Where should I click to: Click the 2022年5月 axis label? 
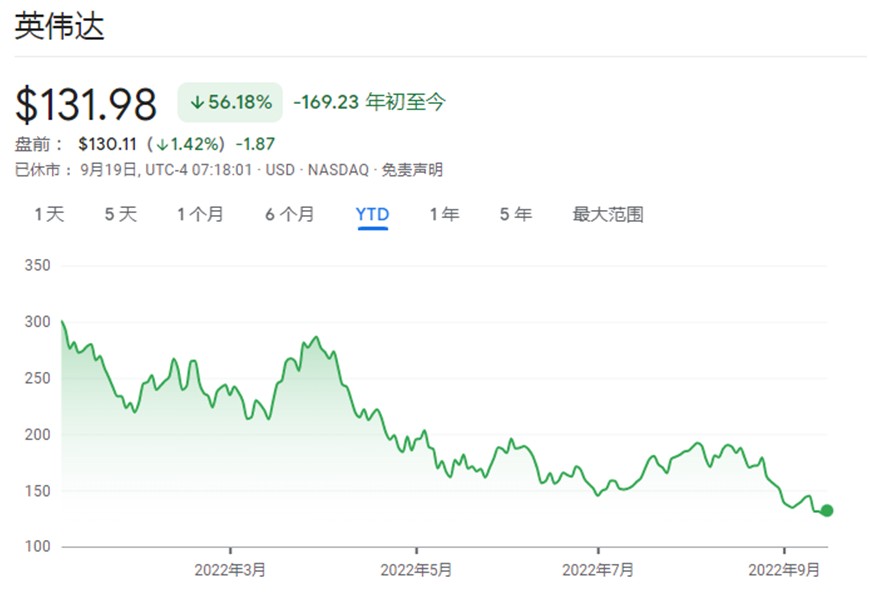tap(416, 570)
